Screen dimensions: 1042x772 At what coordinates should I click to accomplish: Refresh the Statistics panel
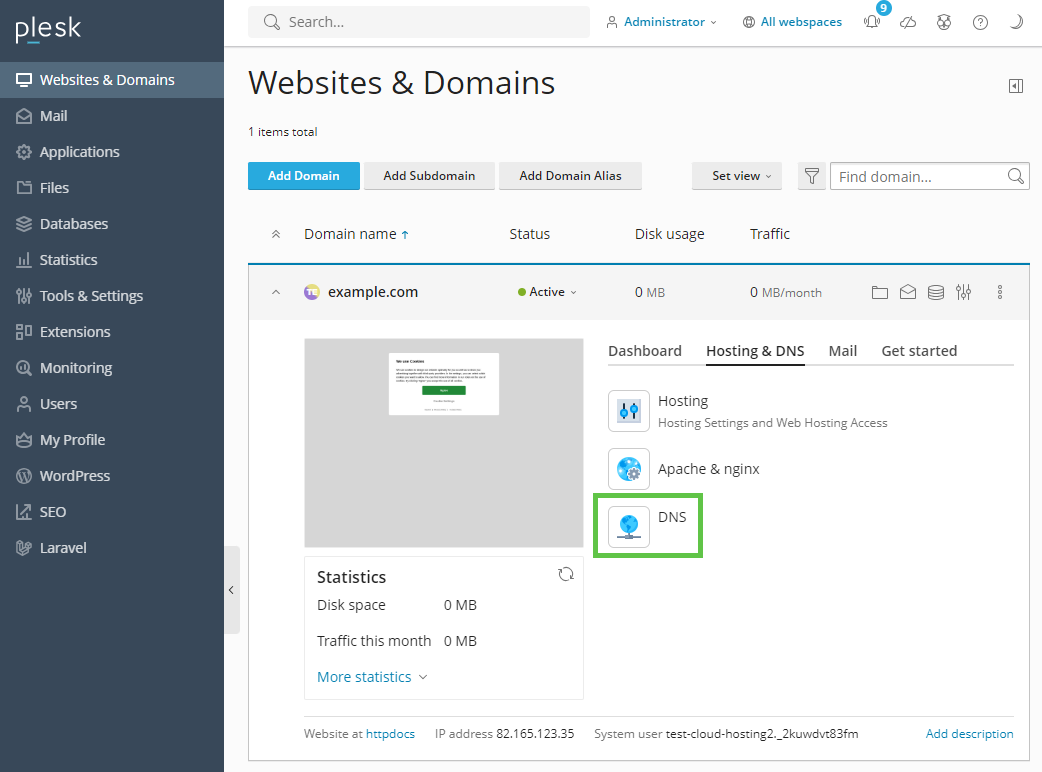(565, 574)
